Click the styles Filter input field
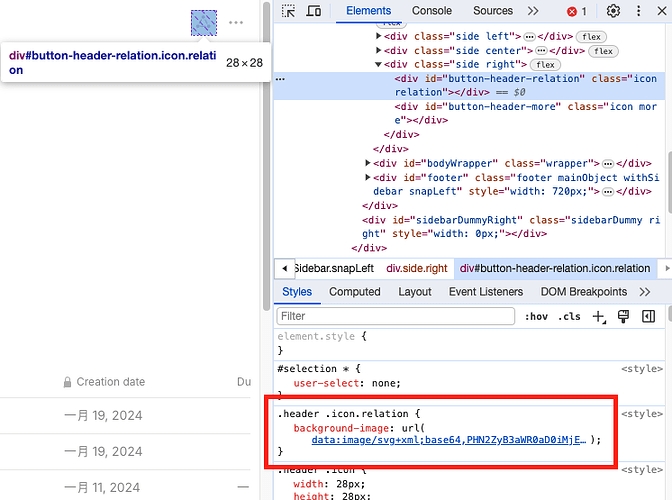This screenshot has height=500, width=672. (x=395, y=316)
